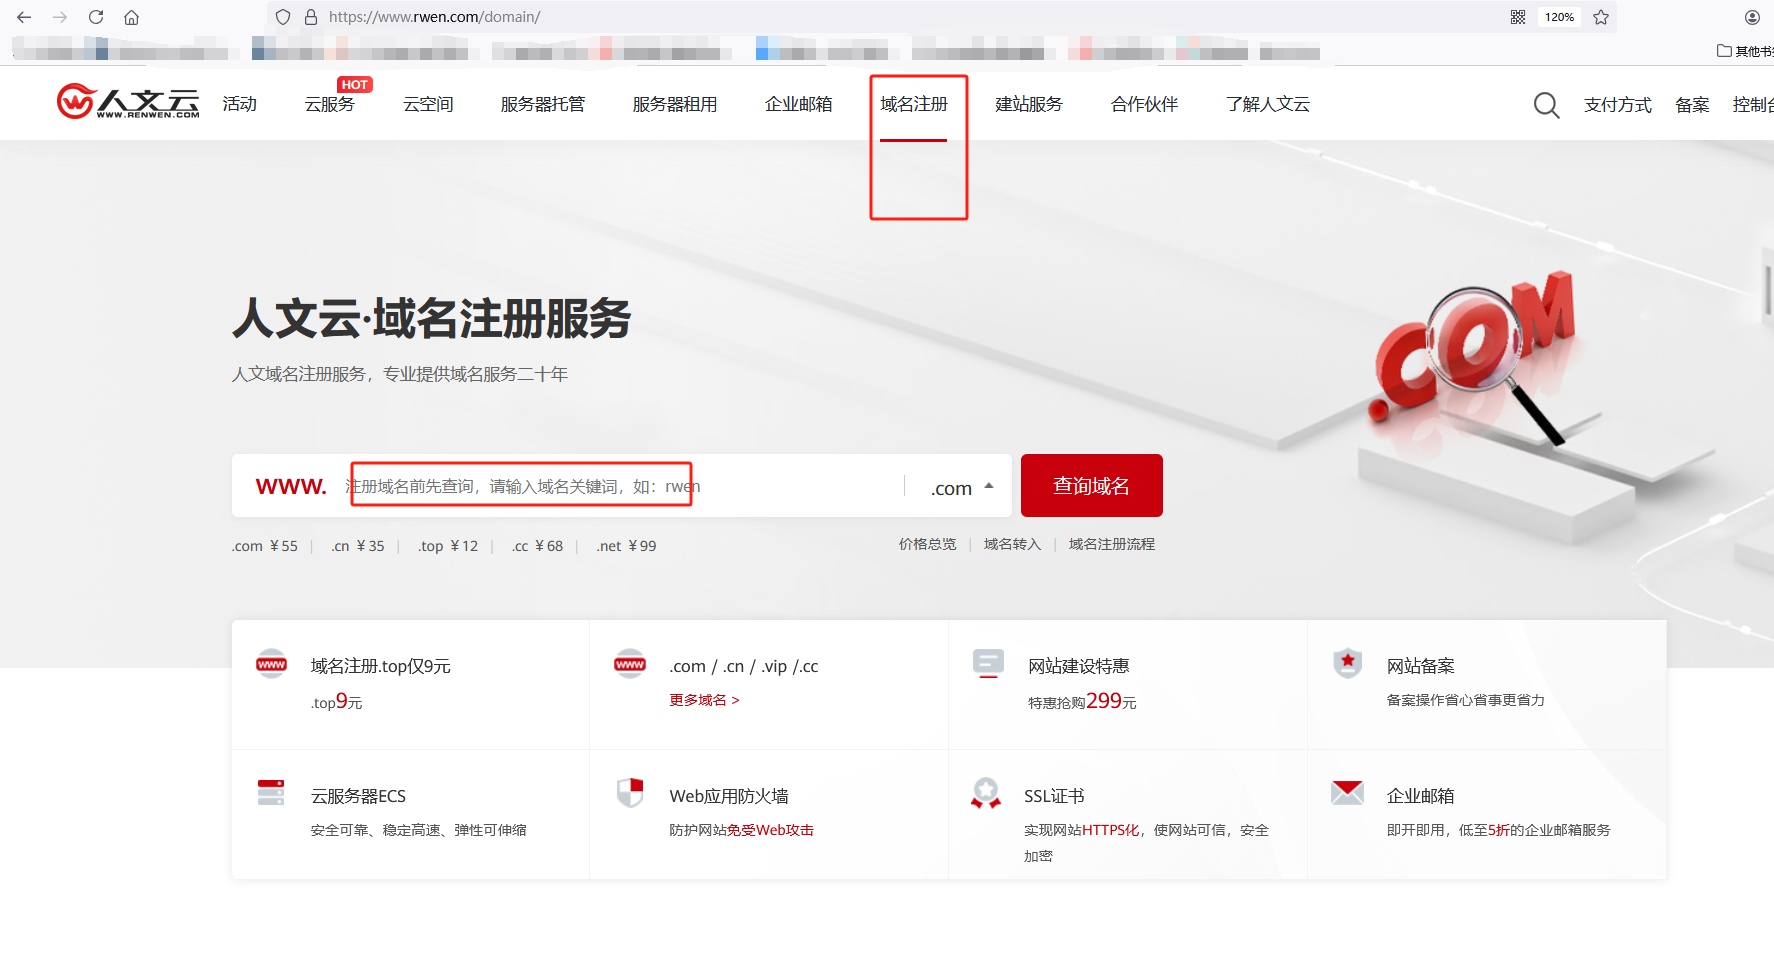Click the SSL证书 card title
This screenshot has height=956, width=1774.
coord(1054,796)
